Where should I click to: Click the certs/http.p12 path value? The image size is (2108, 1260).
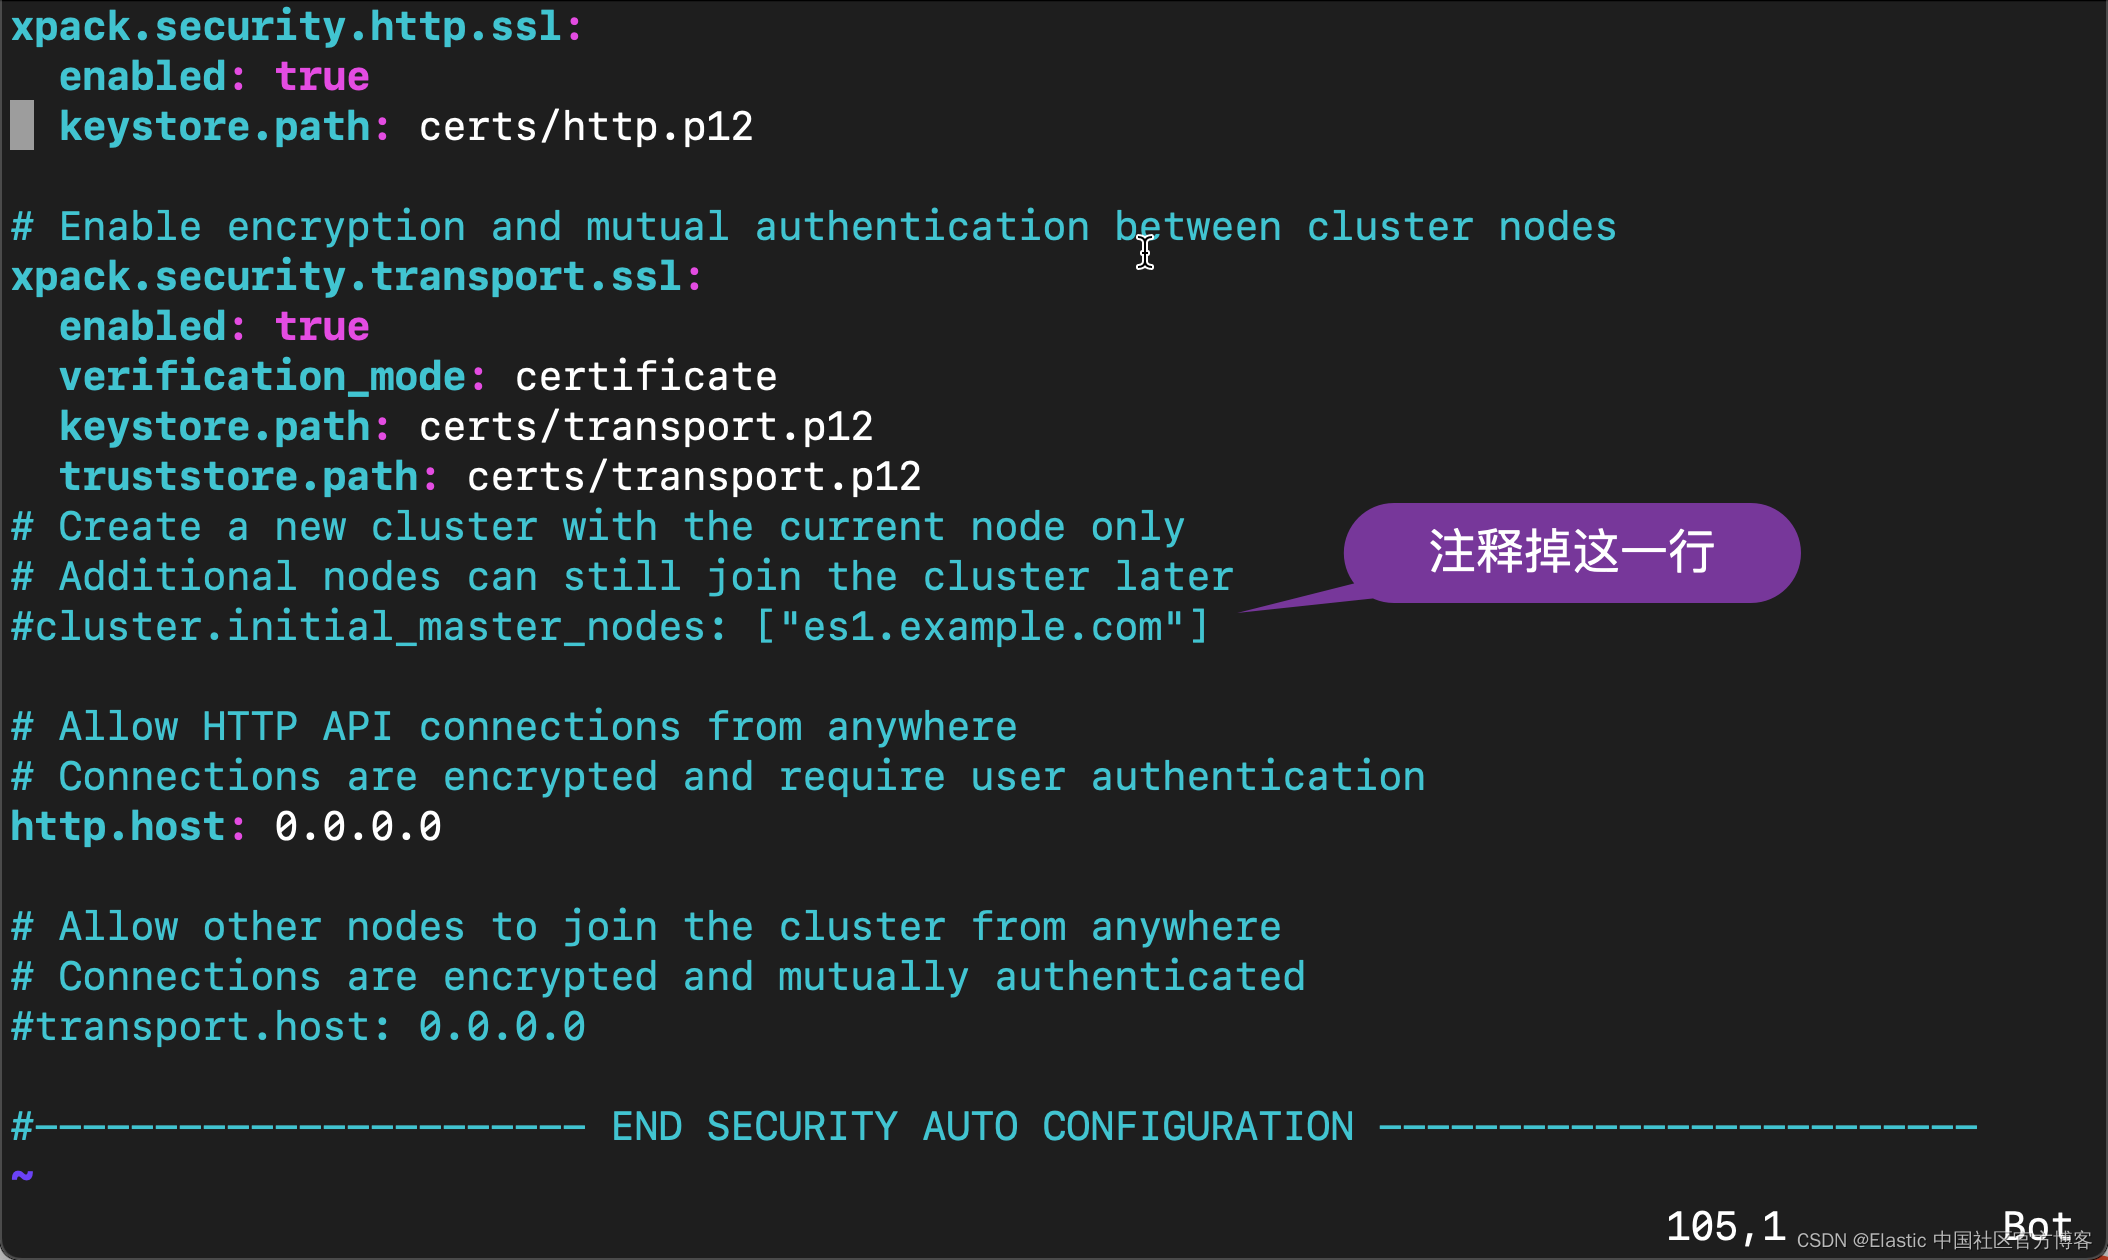click(x=586, y=127)
